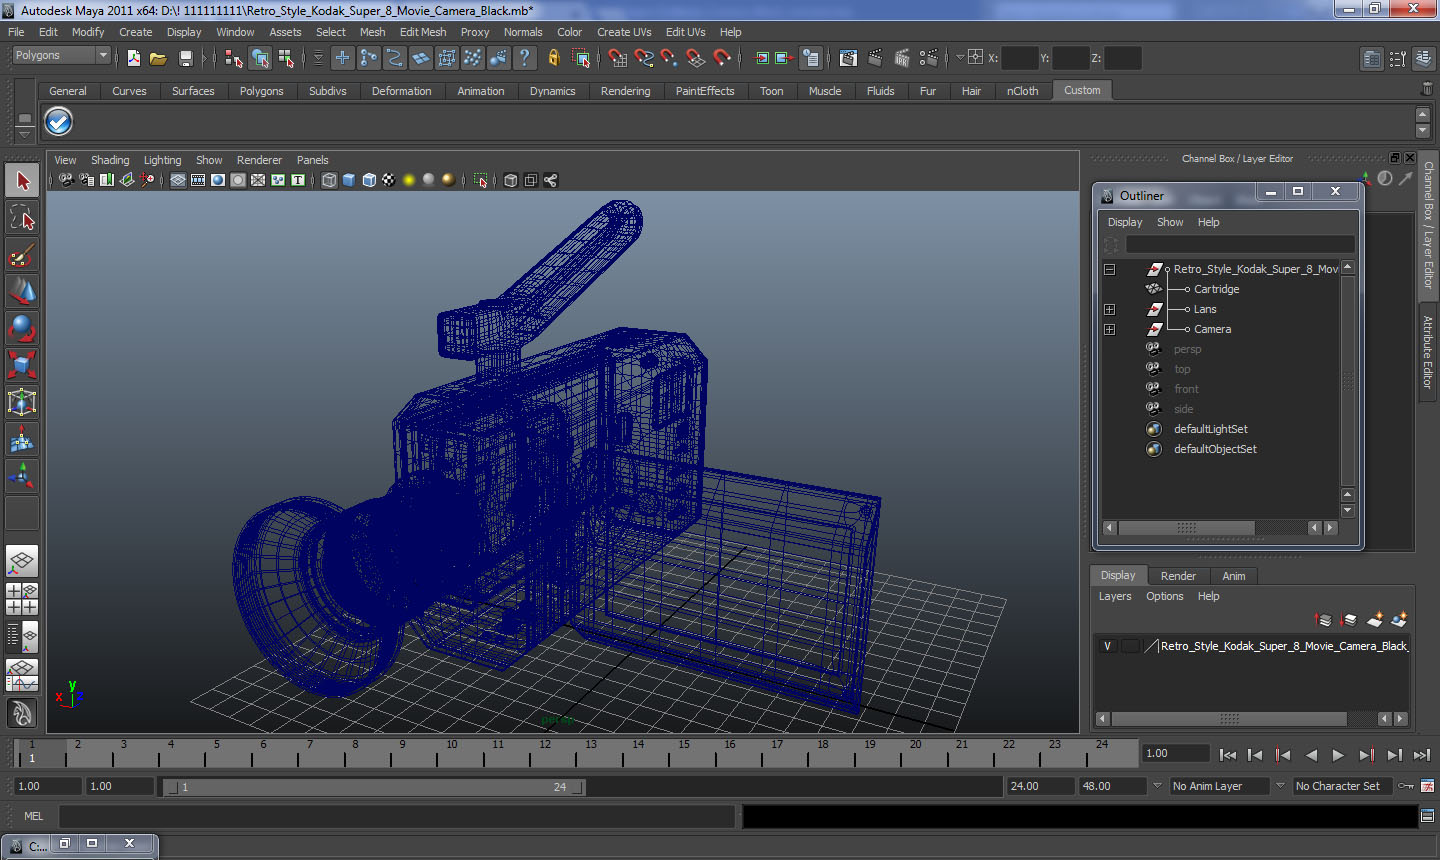Viewport: 1440px width, 860px height.
Task: Choose the Paint Selection tool
Action: pos(22,255)
